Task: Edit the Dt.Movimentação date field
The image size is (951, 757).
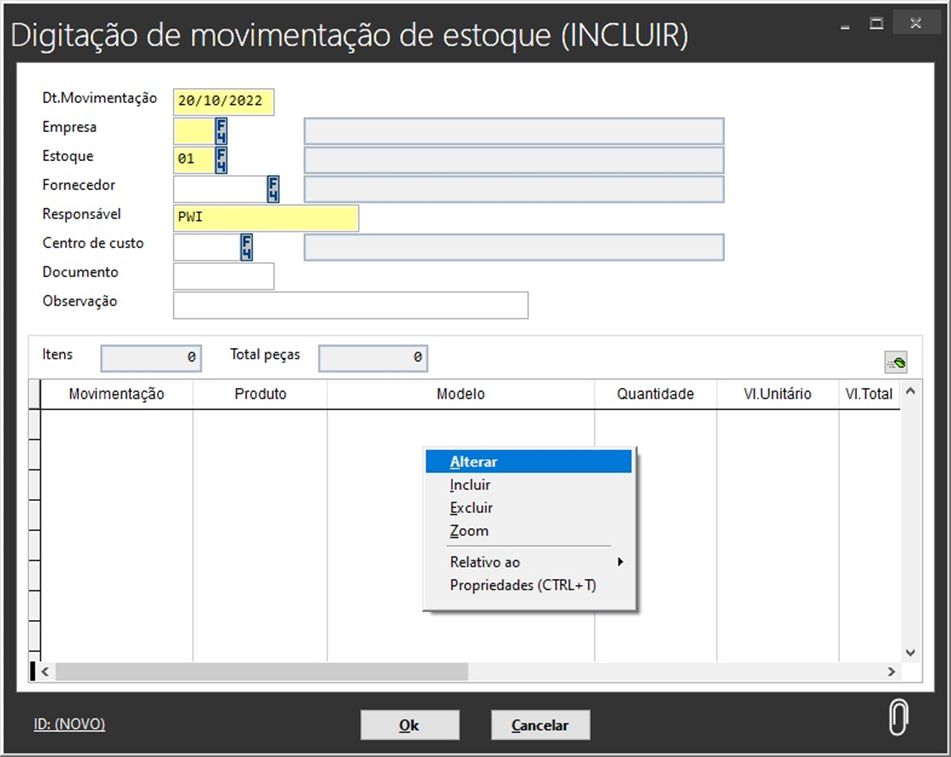Action: 223,101
